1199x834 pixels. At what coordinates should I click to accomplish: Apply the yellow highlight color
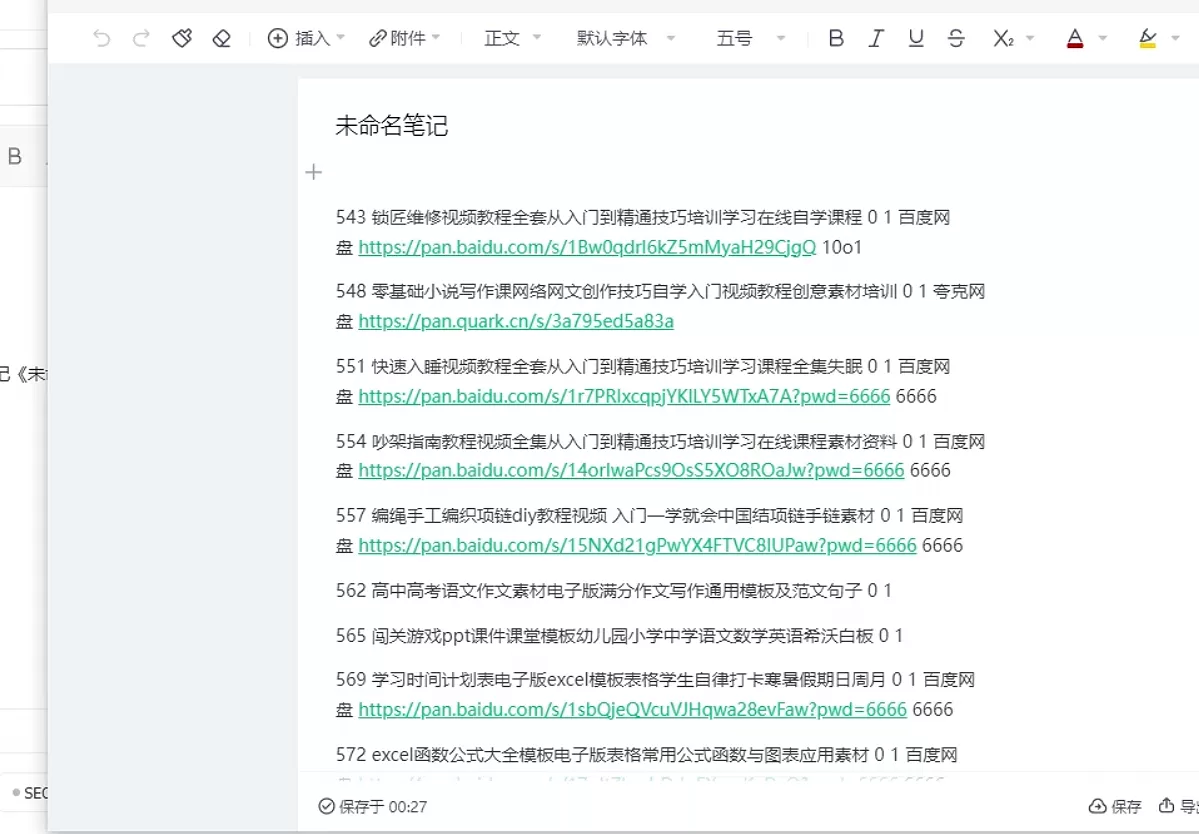click(1147, 38)
